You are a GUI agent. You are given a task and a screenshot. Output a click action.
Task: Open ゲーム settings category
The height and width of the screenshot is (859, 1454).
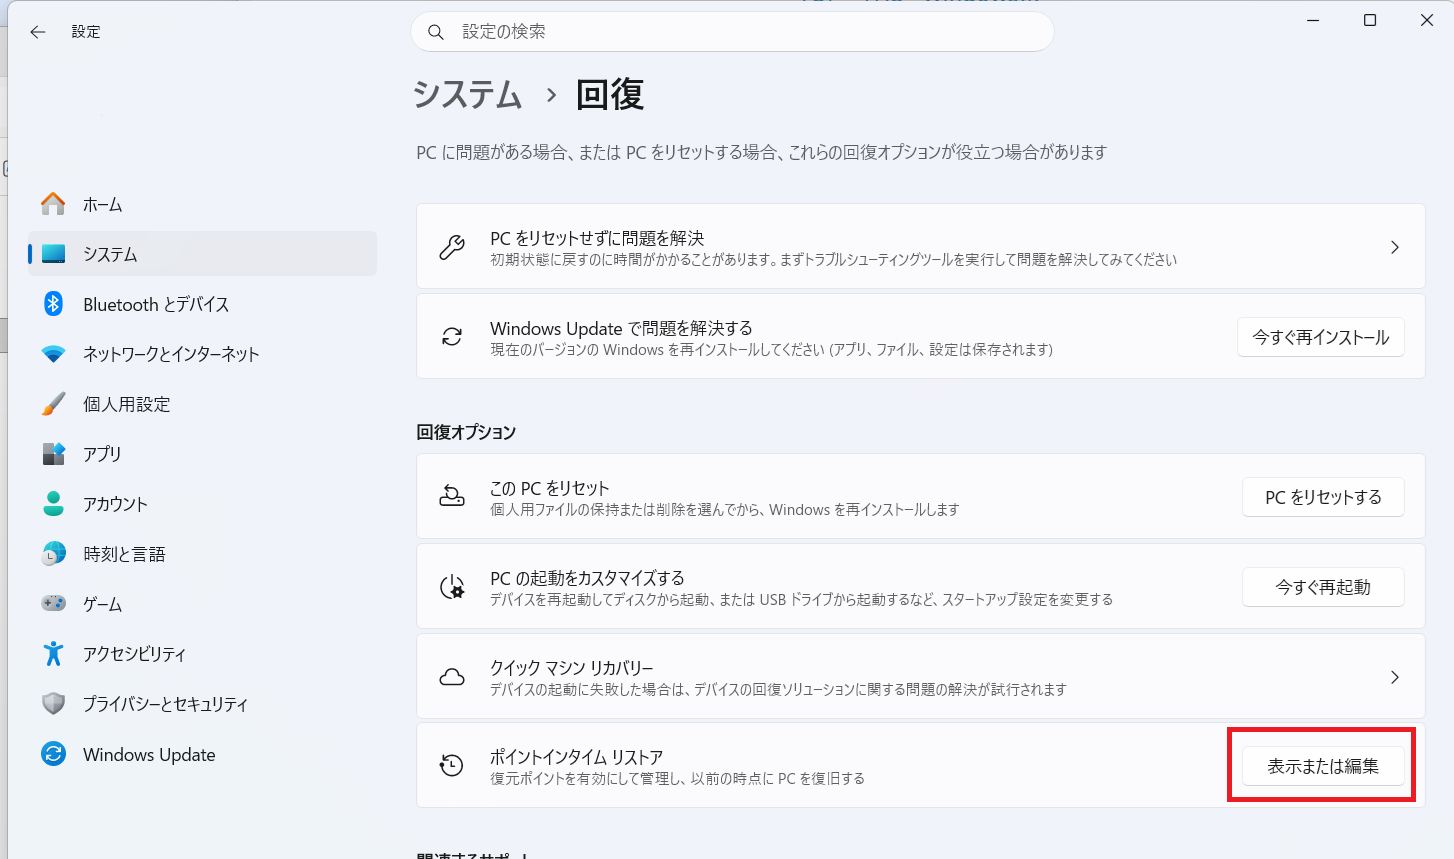(x=202, y=604)
